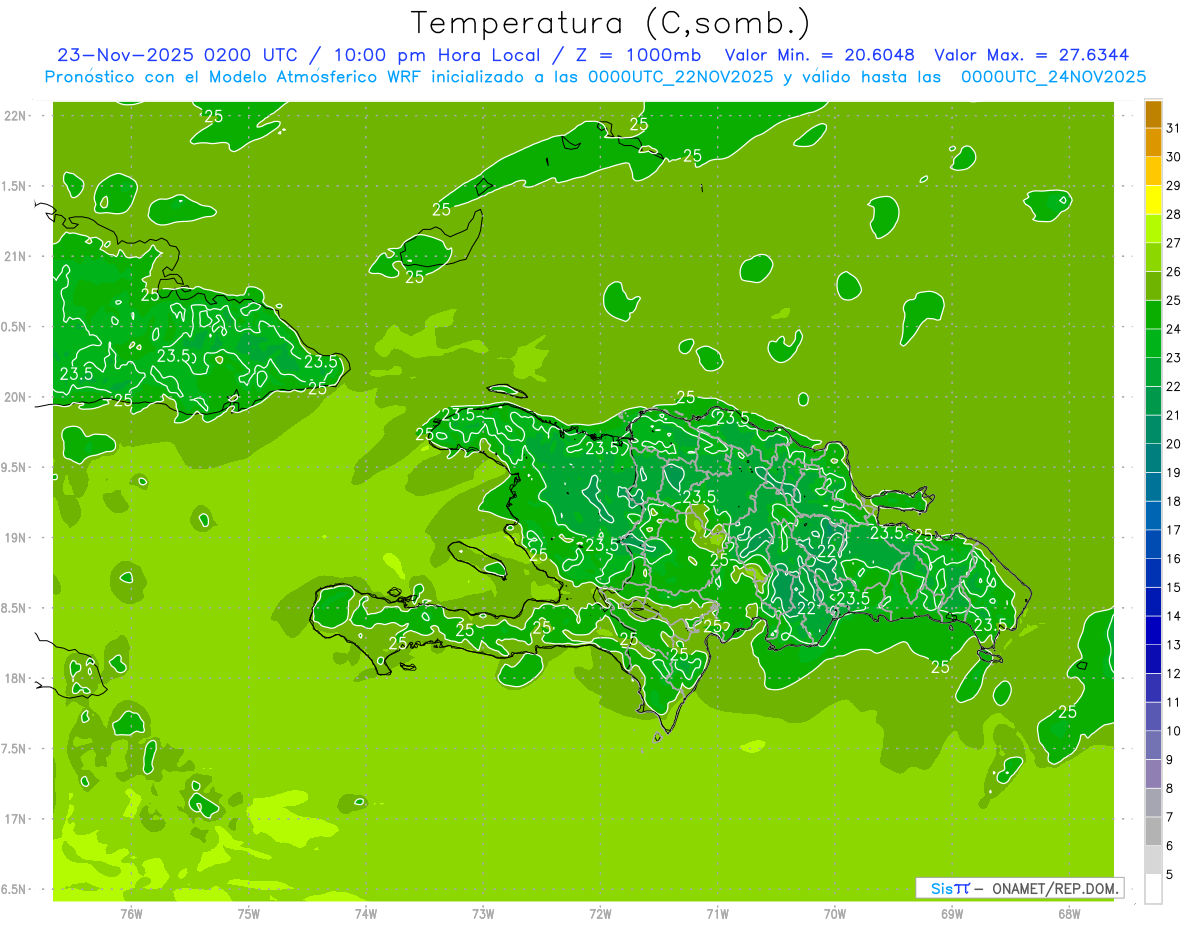Click the color scale value "5"
The height and width of the screenshot is (927, 1200).
[1170, 875]
